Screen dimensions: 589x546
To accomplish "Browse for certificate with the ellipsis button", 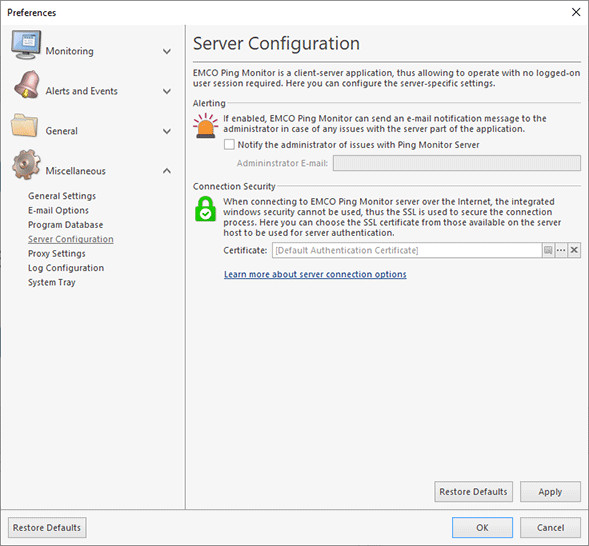I will pyautogui.click(x=561, y=250).
